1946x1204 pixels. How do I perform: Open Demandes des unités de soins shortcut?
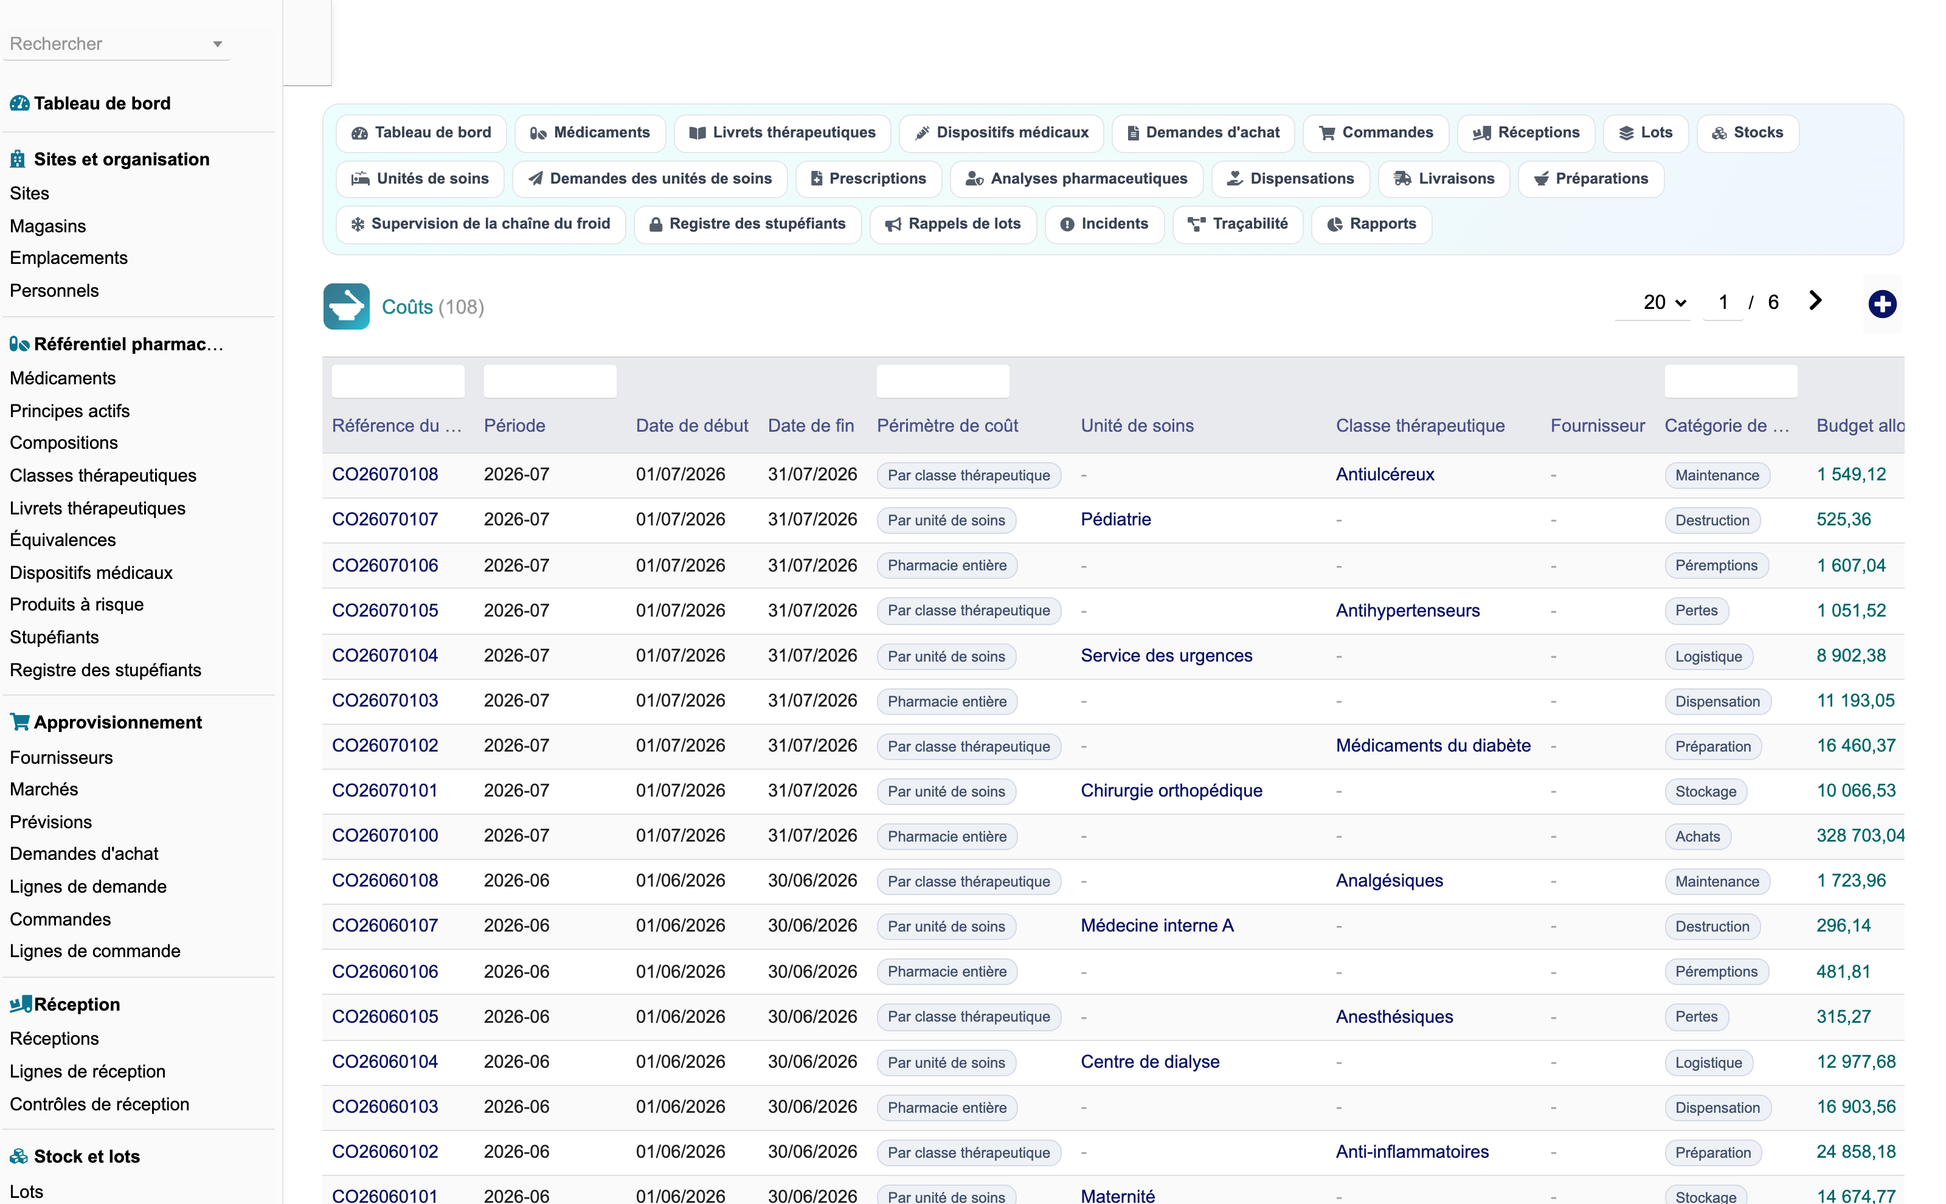[x=650, y=179]
